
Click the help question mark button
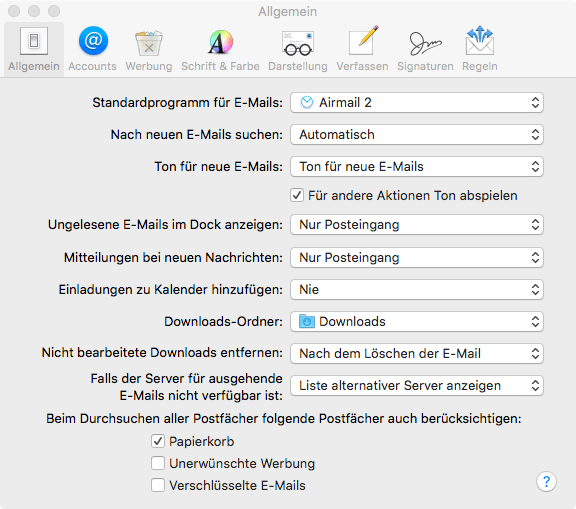(546, 481)
